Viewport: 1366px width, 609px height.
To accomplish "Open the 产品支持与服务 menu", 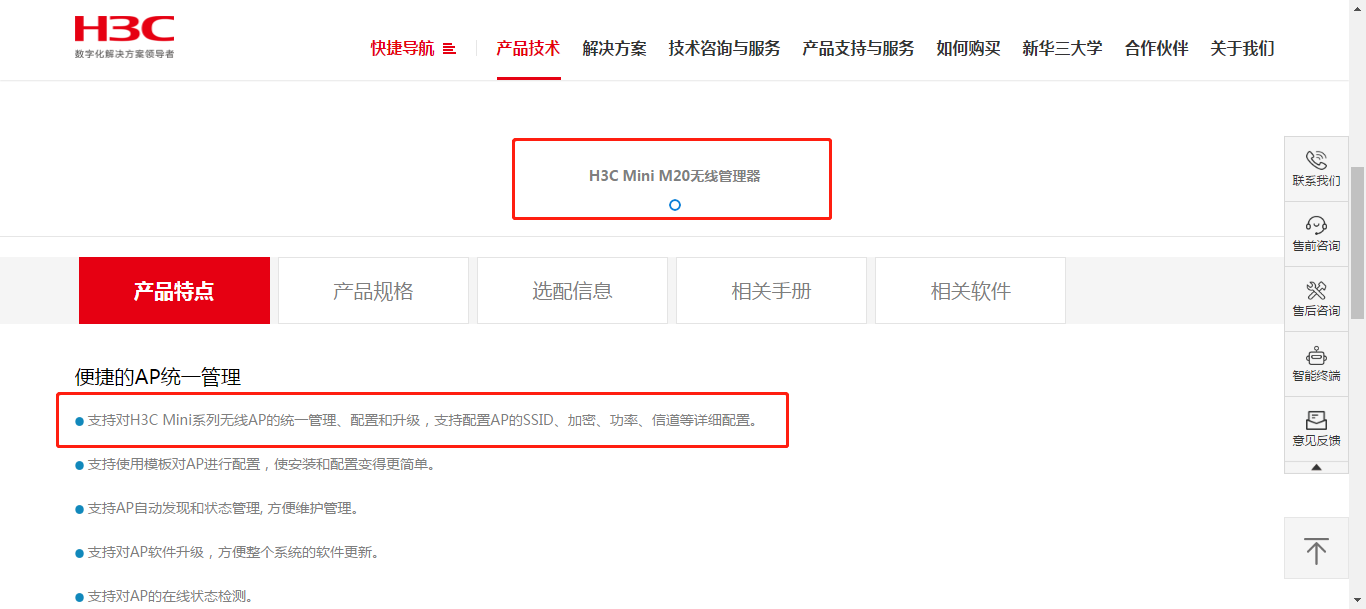I will pyautogui.click(x=858, y=48).
